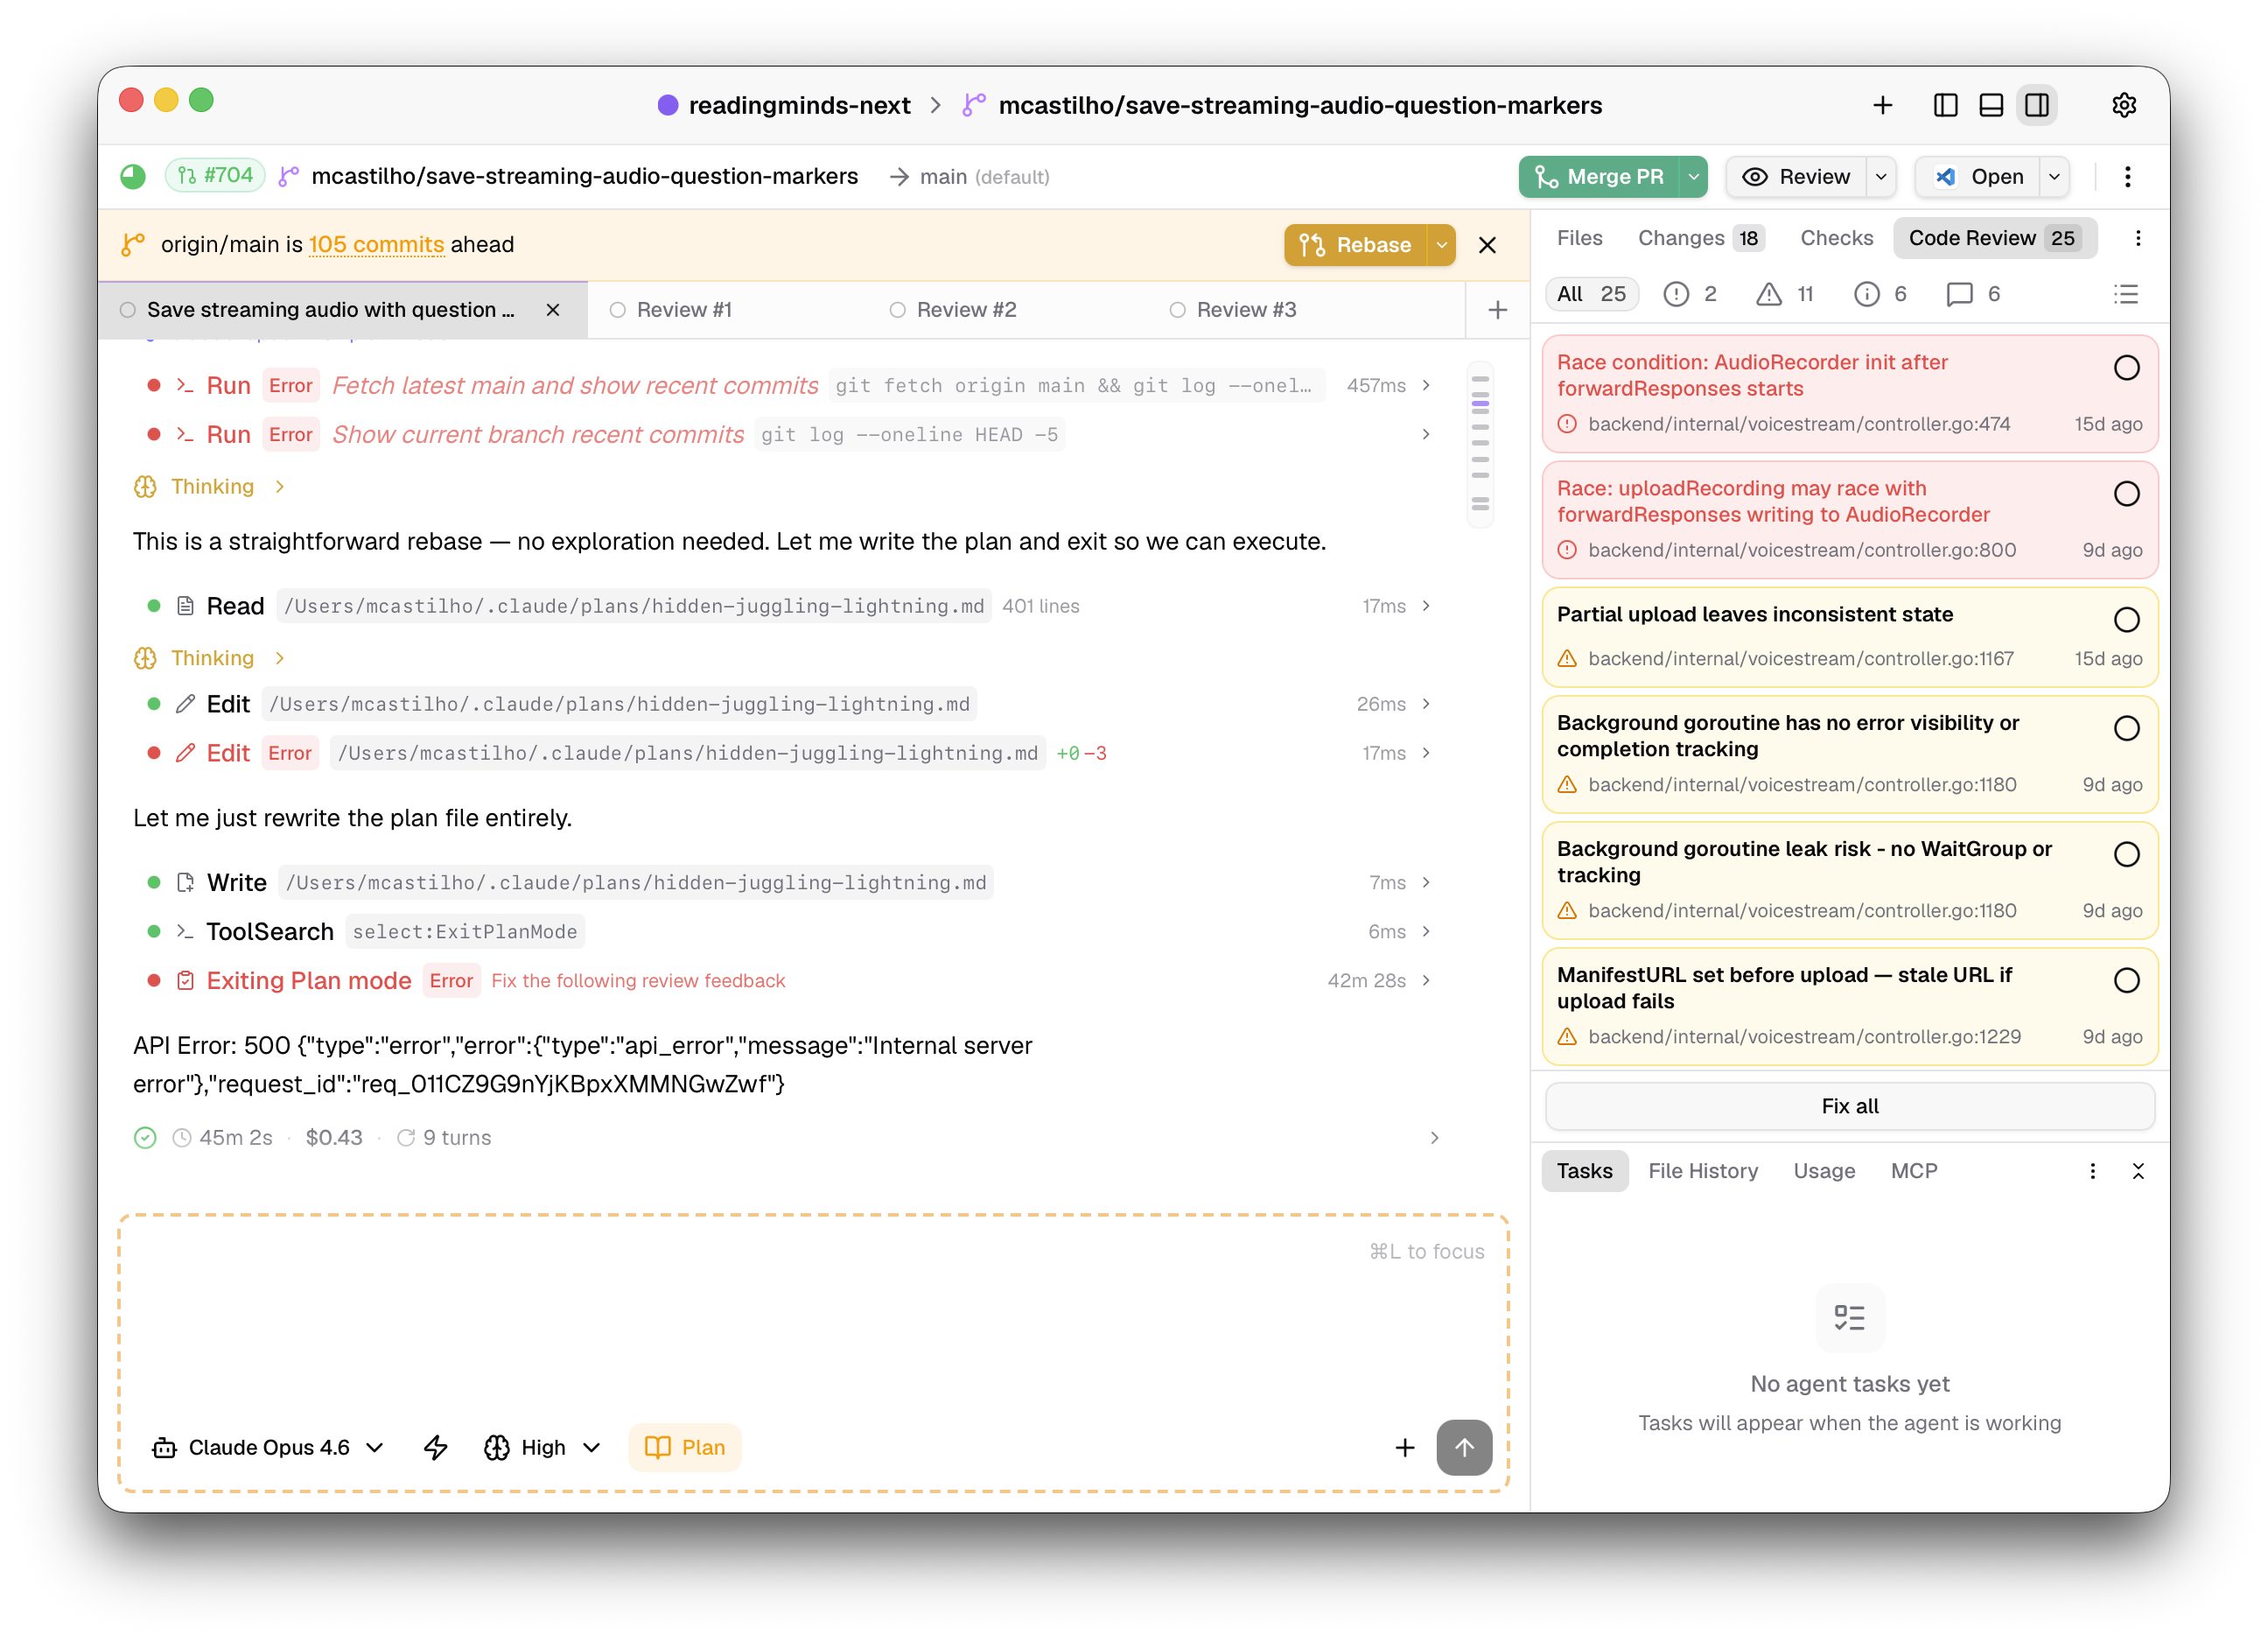Click the Fix all button
Screen dimensions: 2268x1642
1849,1106
